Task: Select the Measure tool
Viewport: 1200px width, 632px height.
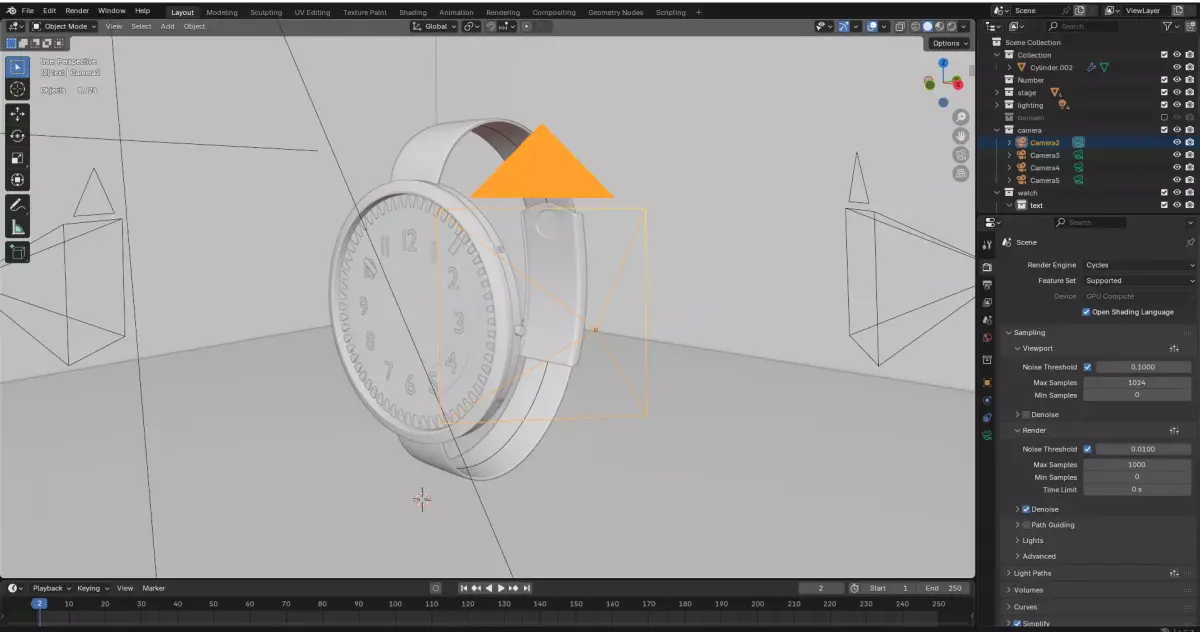Action: [x=17, y=227]
